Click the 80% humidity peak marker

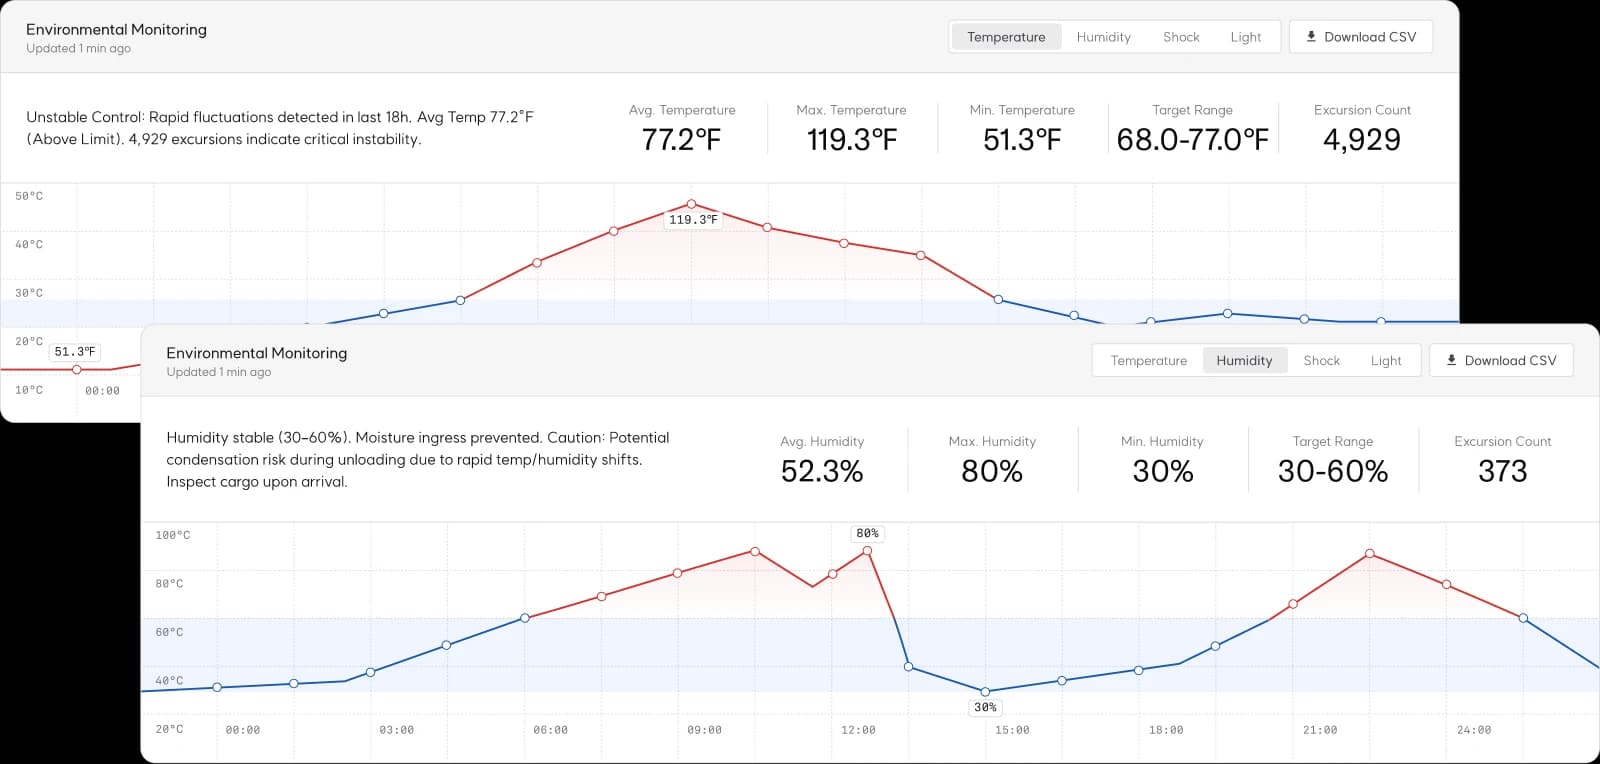[867, 551]
